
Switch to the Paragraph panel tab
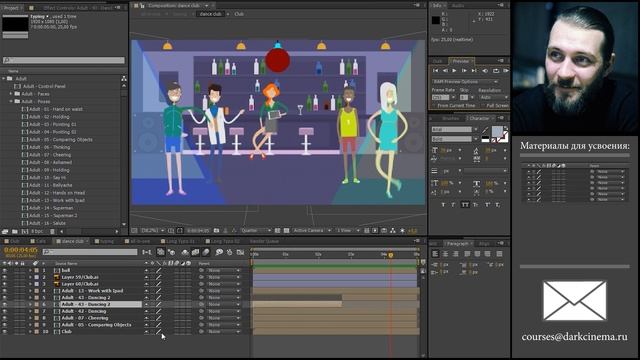(457, 244)
